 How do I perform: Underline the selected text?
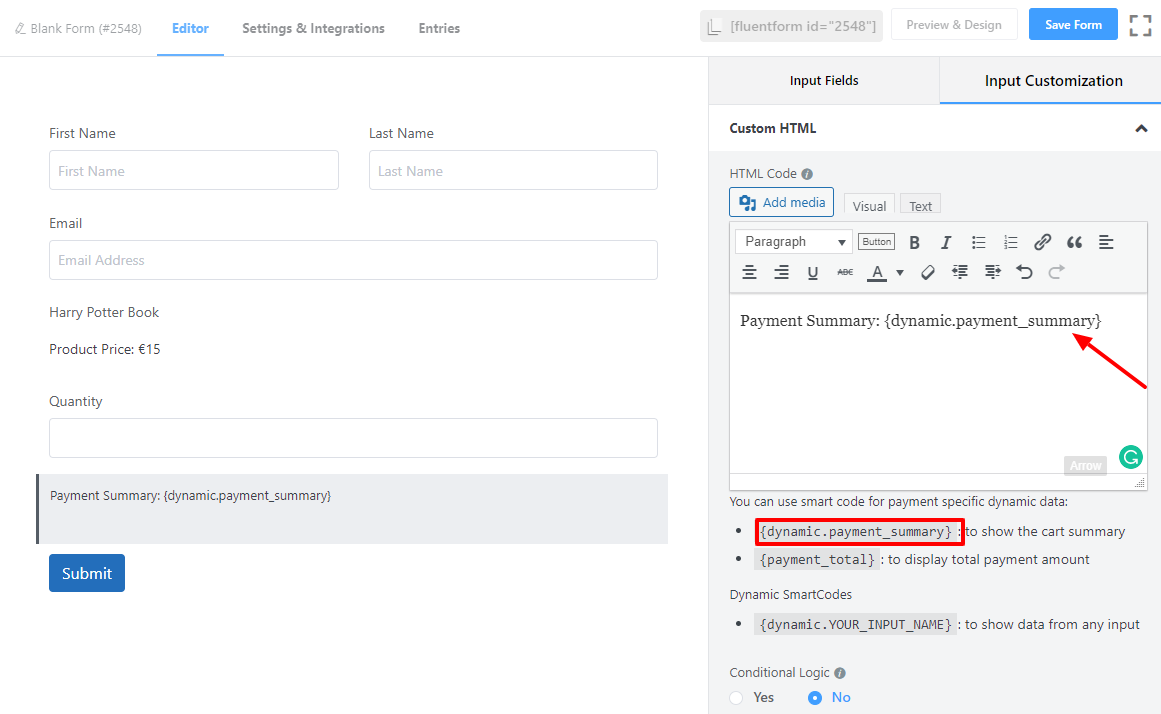point(813,272)
